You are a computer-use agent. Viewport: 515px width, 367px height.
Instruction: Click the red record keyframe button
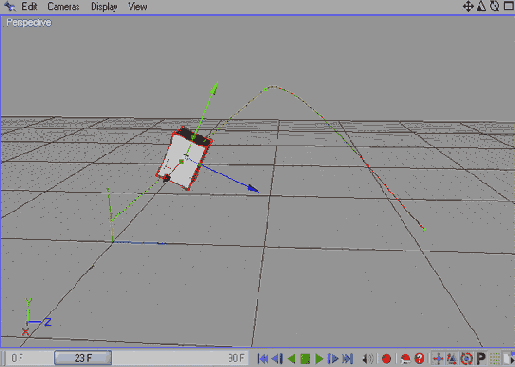386,359
